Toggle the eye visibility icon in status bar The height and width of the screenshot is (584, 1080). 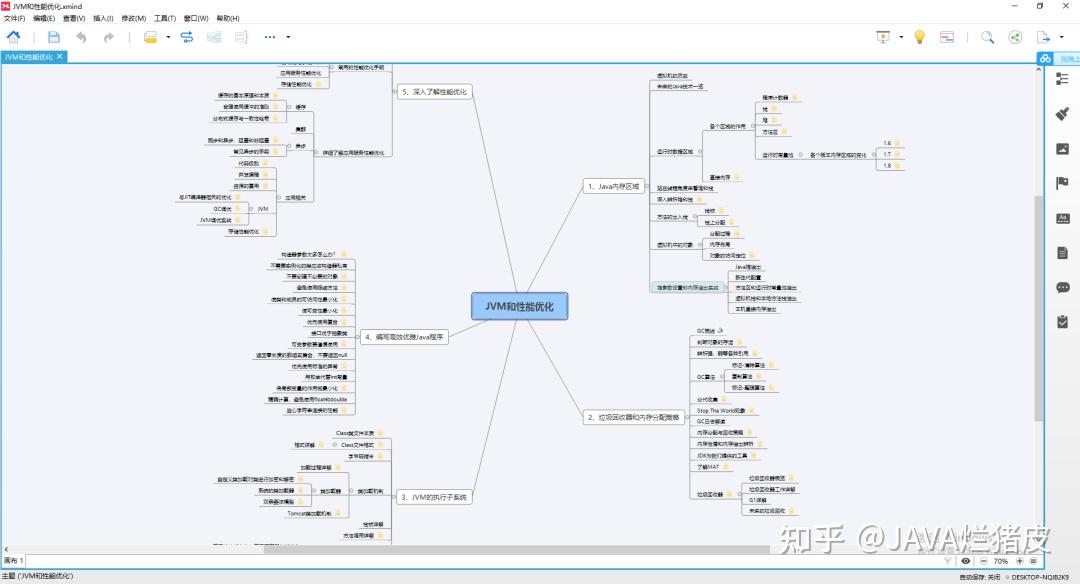point(966,561)
